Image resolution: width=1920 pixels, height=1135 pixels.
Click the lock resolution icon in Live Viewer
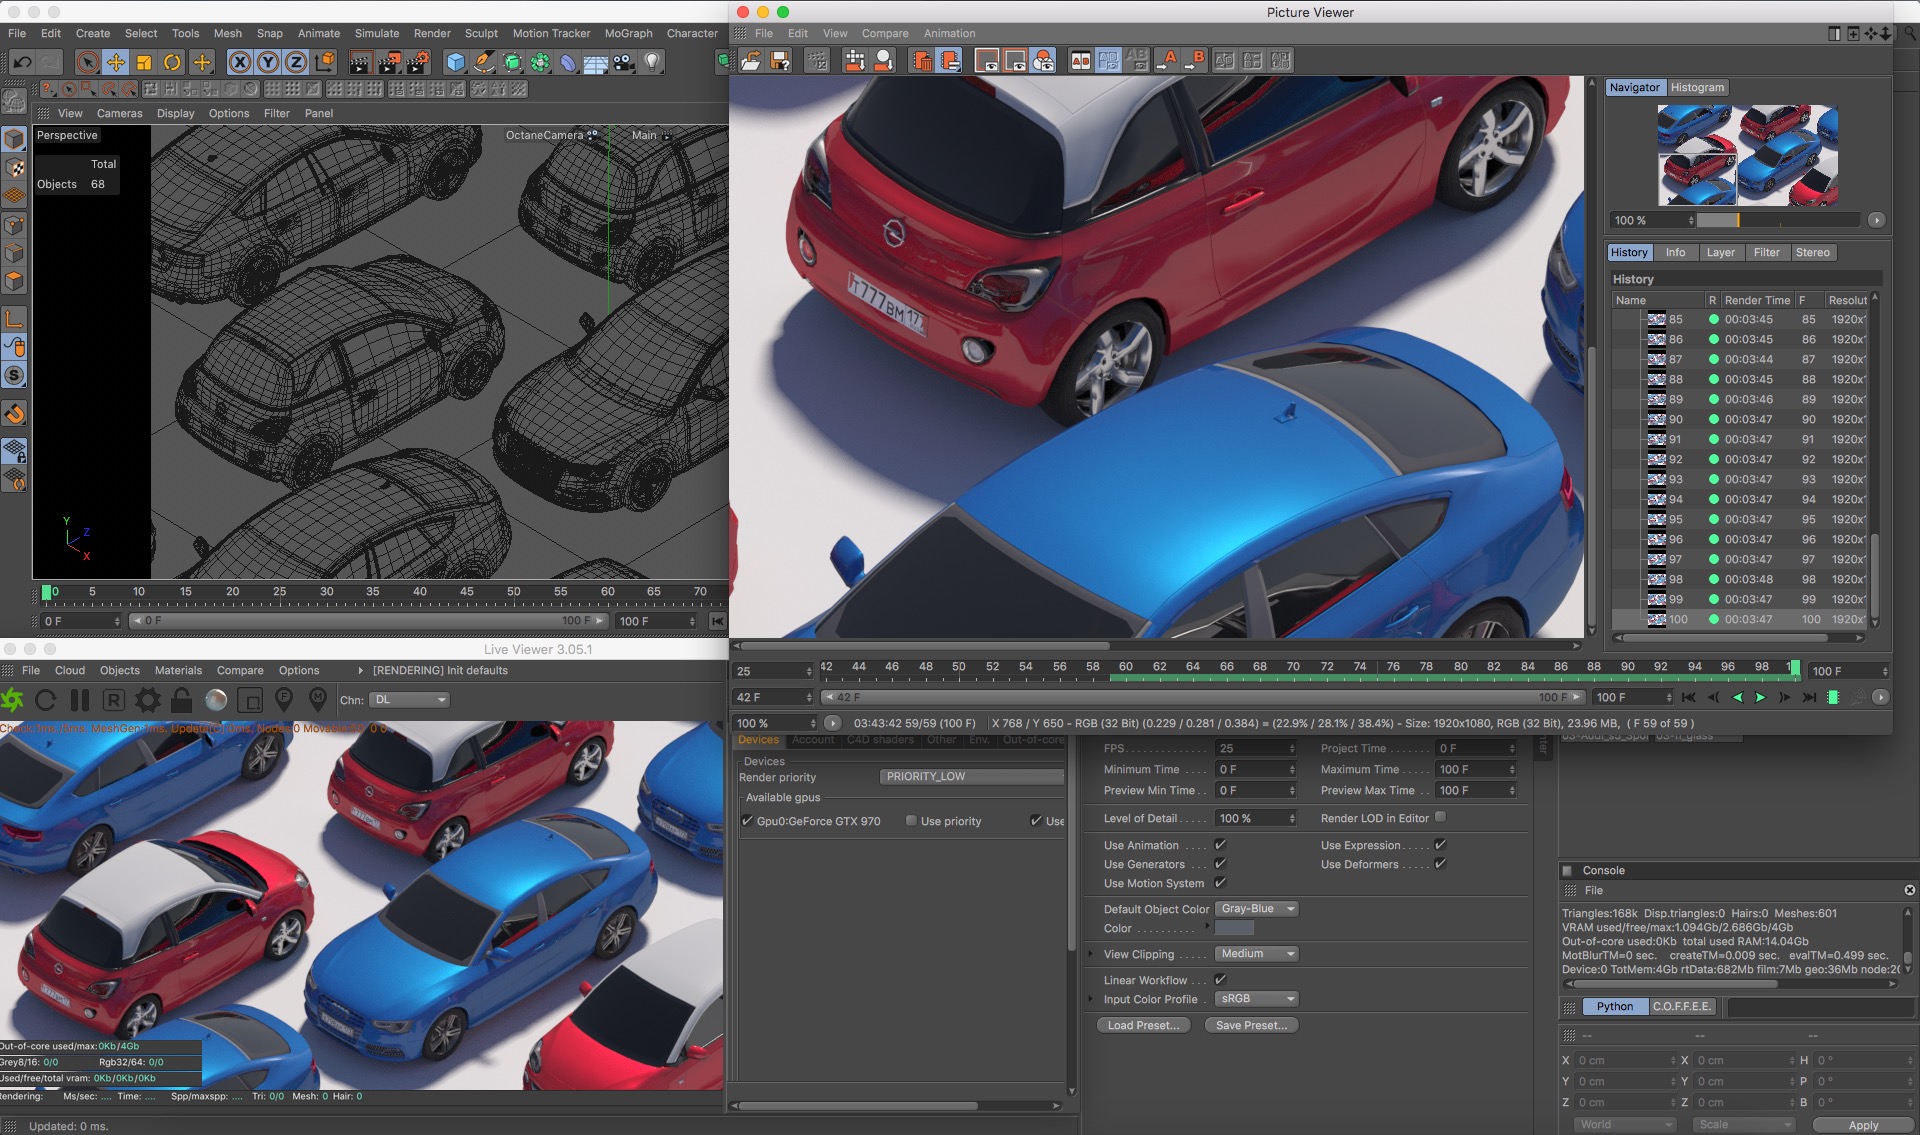click(x=181, y=700)
